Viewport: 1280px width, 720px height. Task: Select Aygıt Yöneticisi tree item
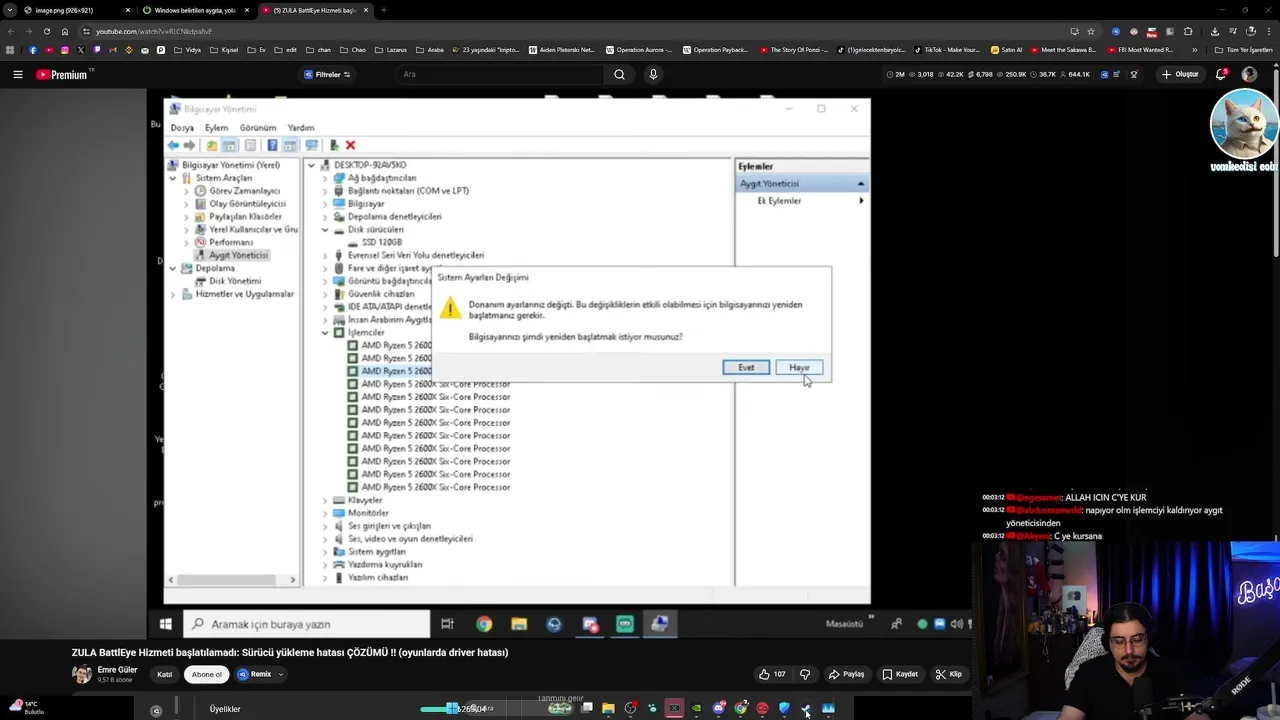pos(238,255)
